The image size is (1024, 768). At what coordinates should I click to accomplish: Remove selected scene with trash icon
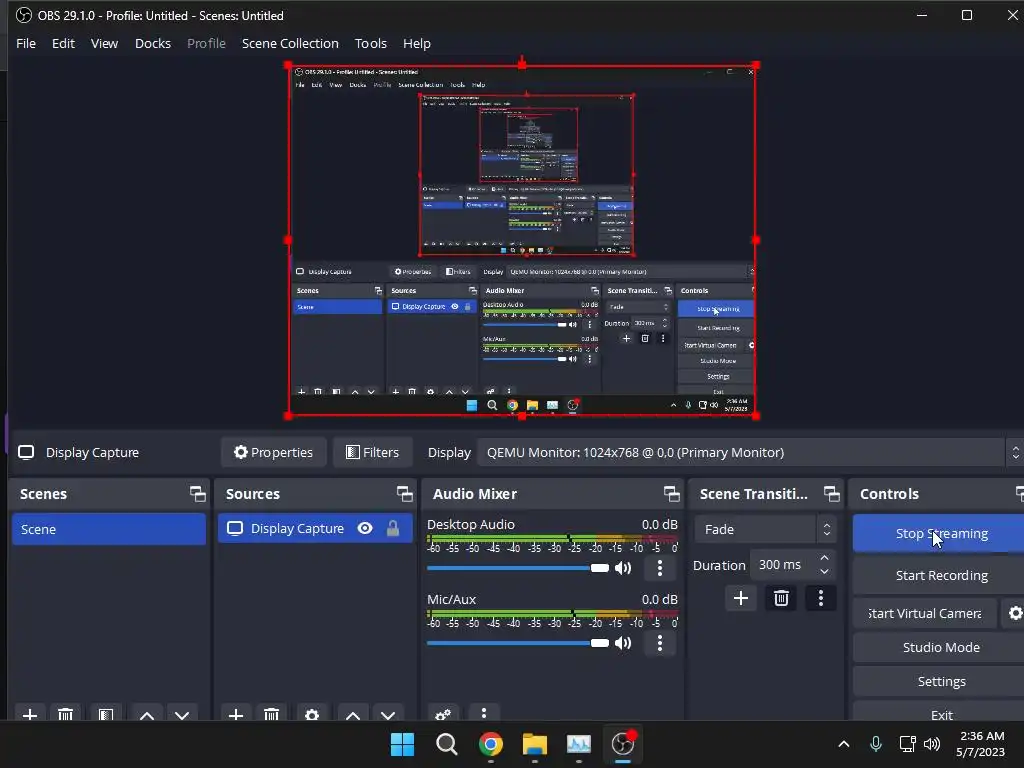65,714
